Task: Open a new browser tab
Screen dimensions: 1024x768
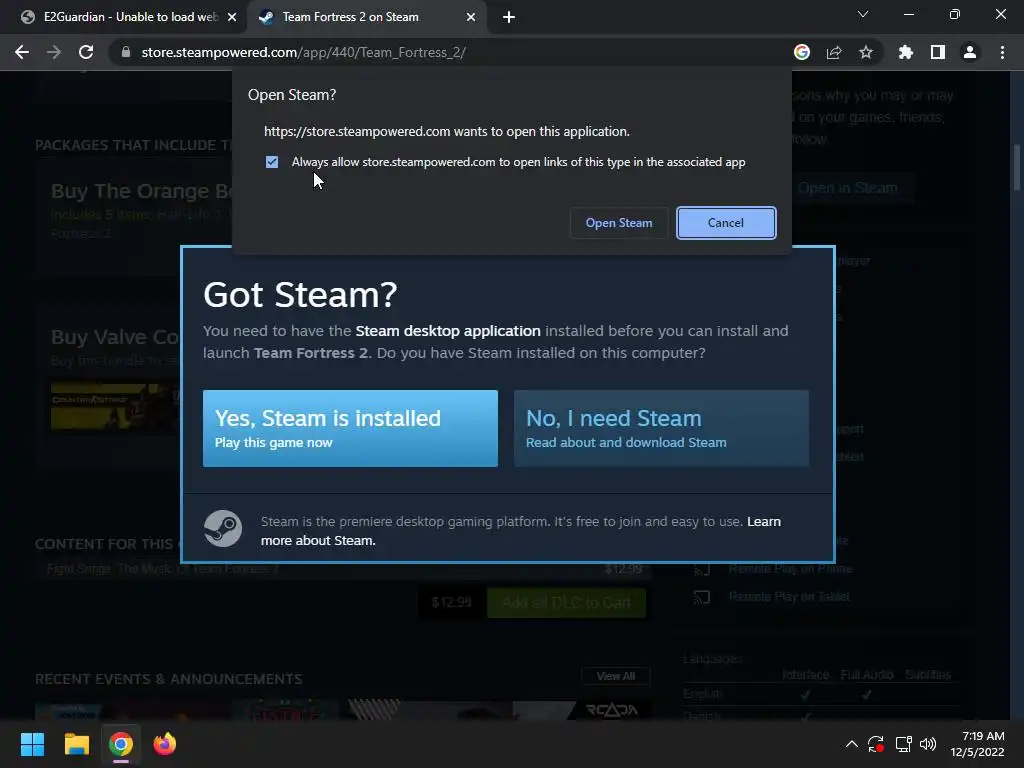Action: click(x=509, y=17)
